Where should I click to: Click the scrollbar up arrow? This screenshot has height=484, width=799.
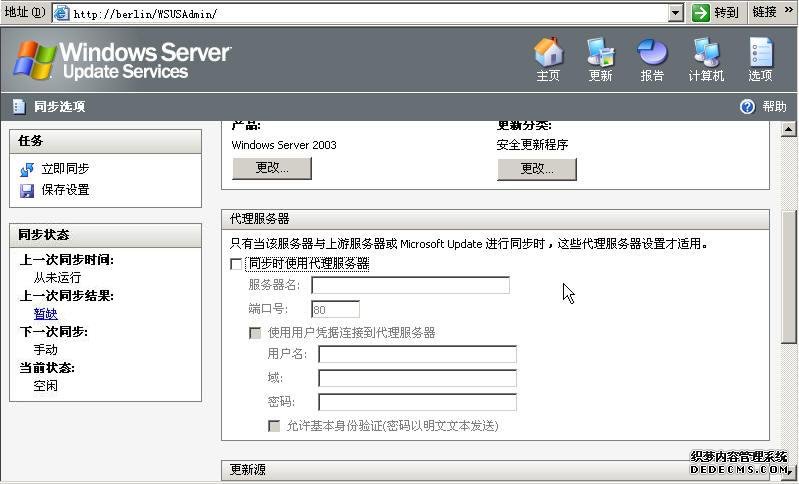[x=788, y=129]
